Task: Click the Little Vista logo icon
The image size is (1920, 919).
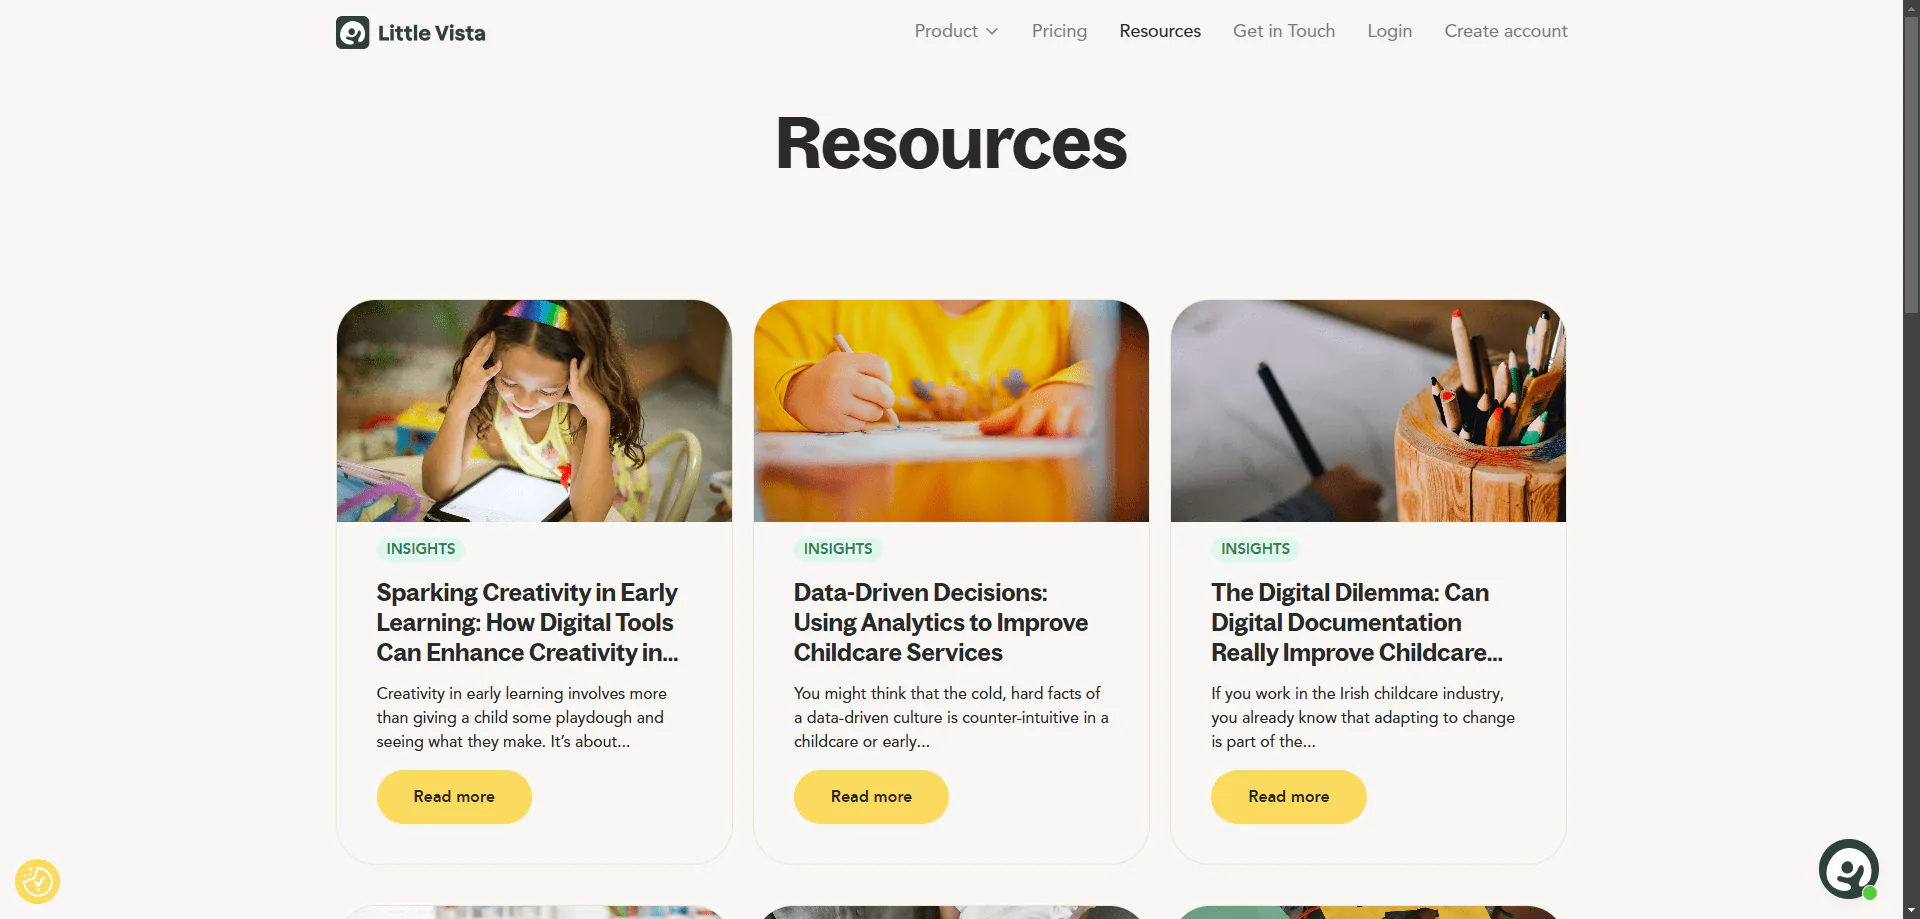Action: coord(352,33)
